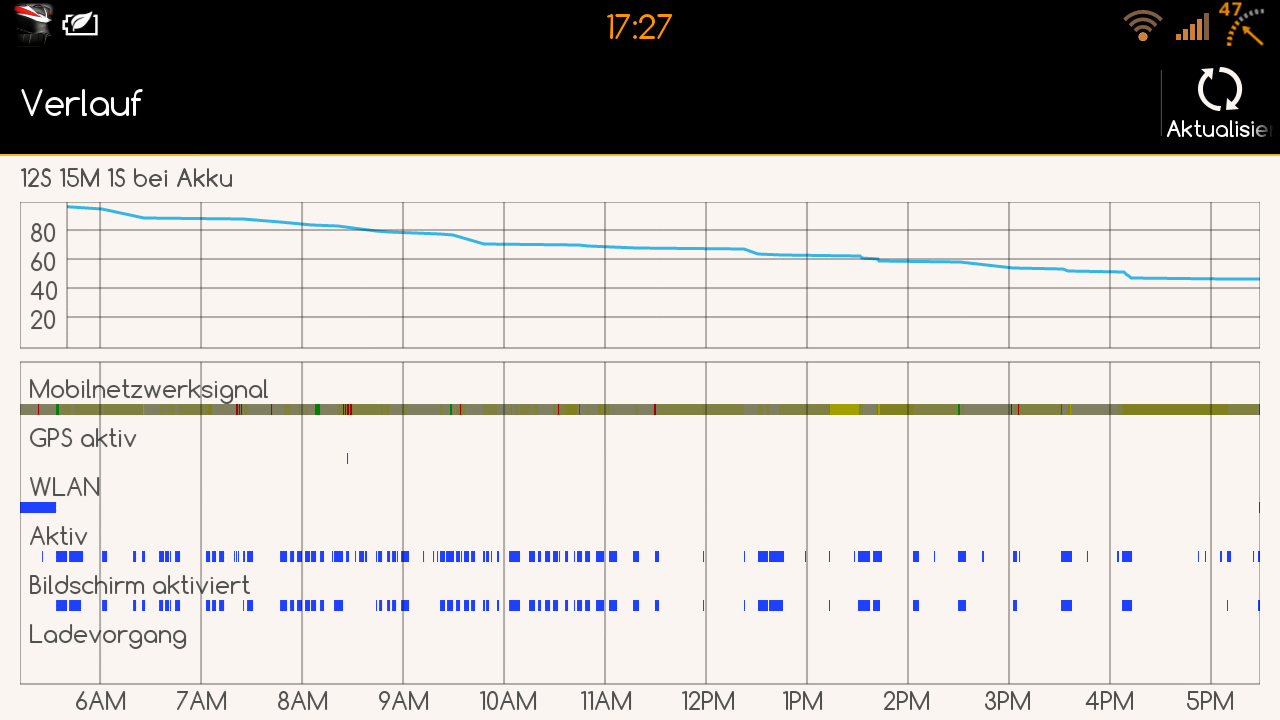Tap the mobile signal bars icon
Viewport: 1280px width, 720px height.
[1192, 27]
